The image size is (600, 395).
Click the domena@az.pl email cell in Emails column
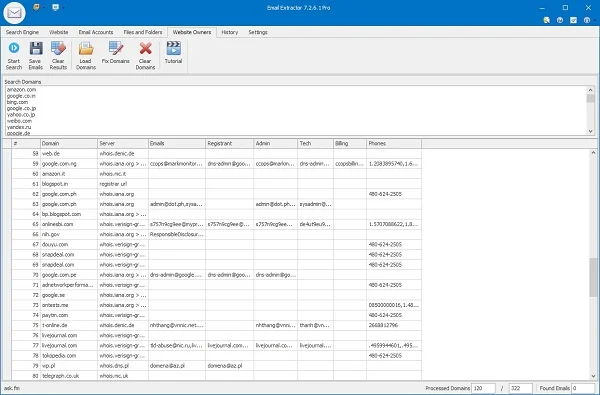pos(177,366)
